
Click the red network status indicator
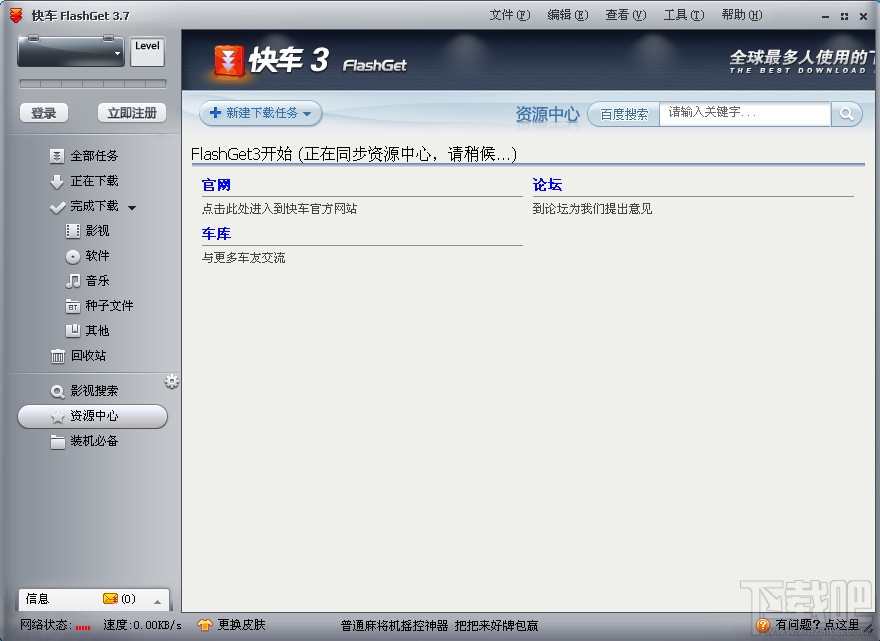click(x=83, y=628)
